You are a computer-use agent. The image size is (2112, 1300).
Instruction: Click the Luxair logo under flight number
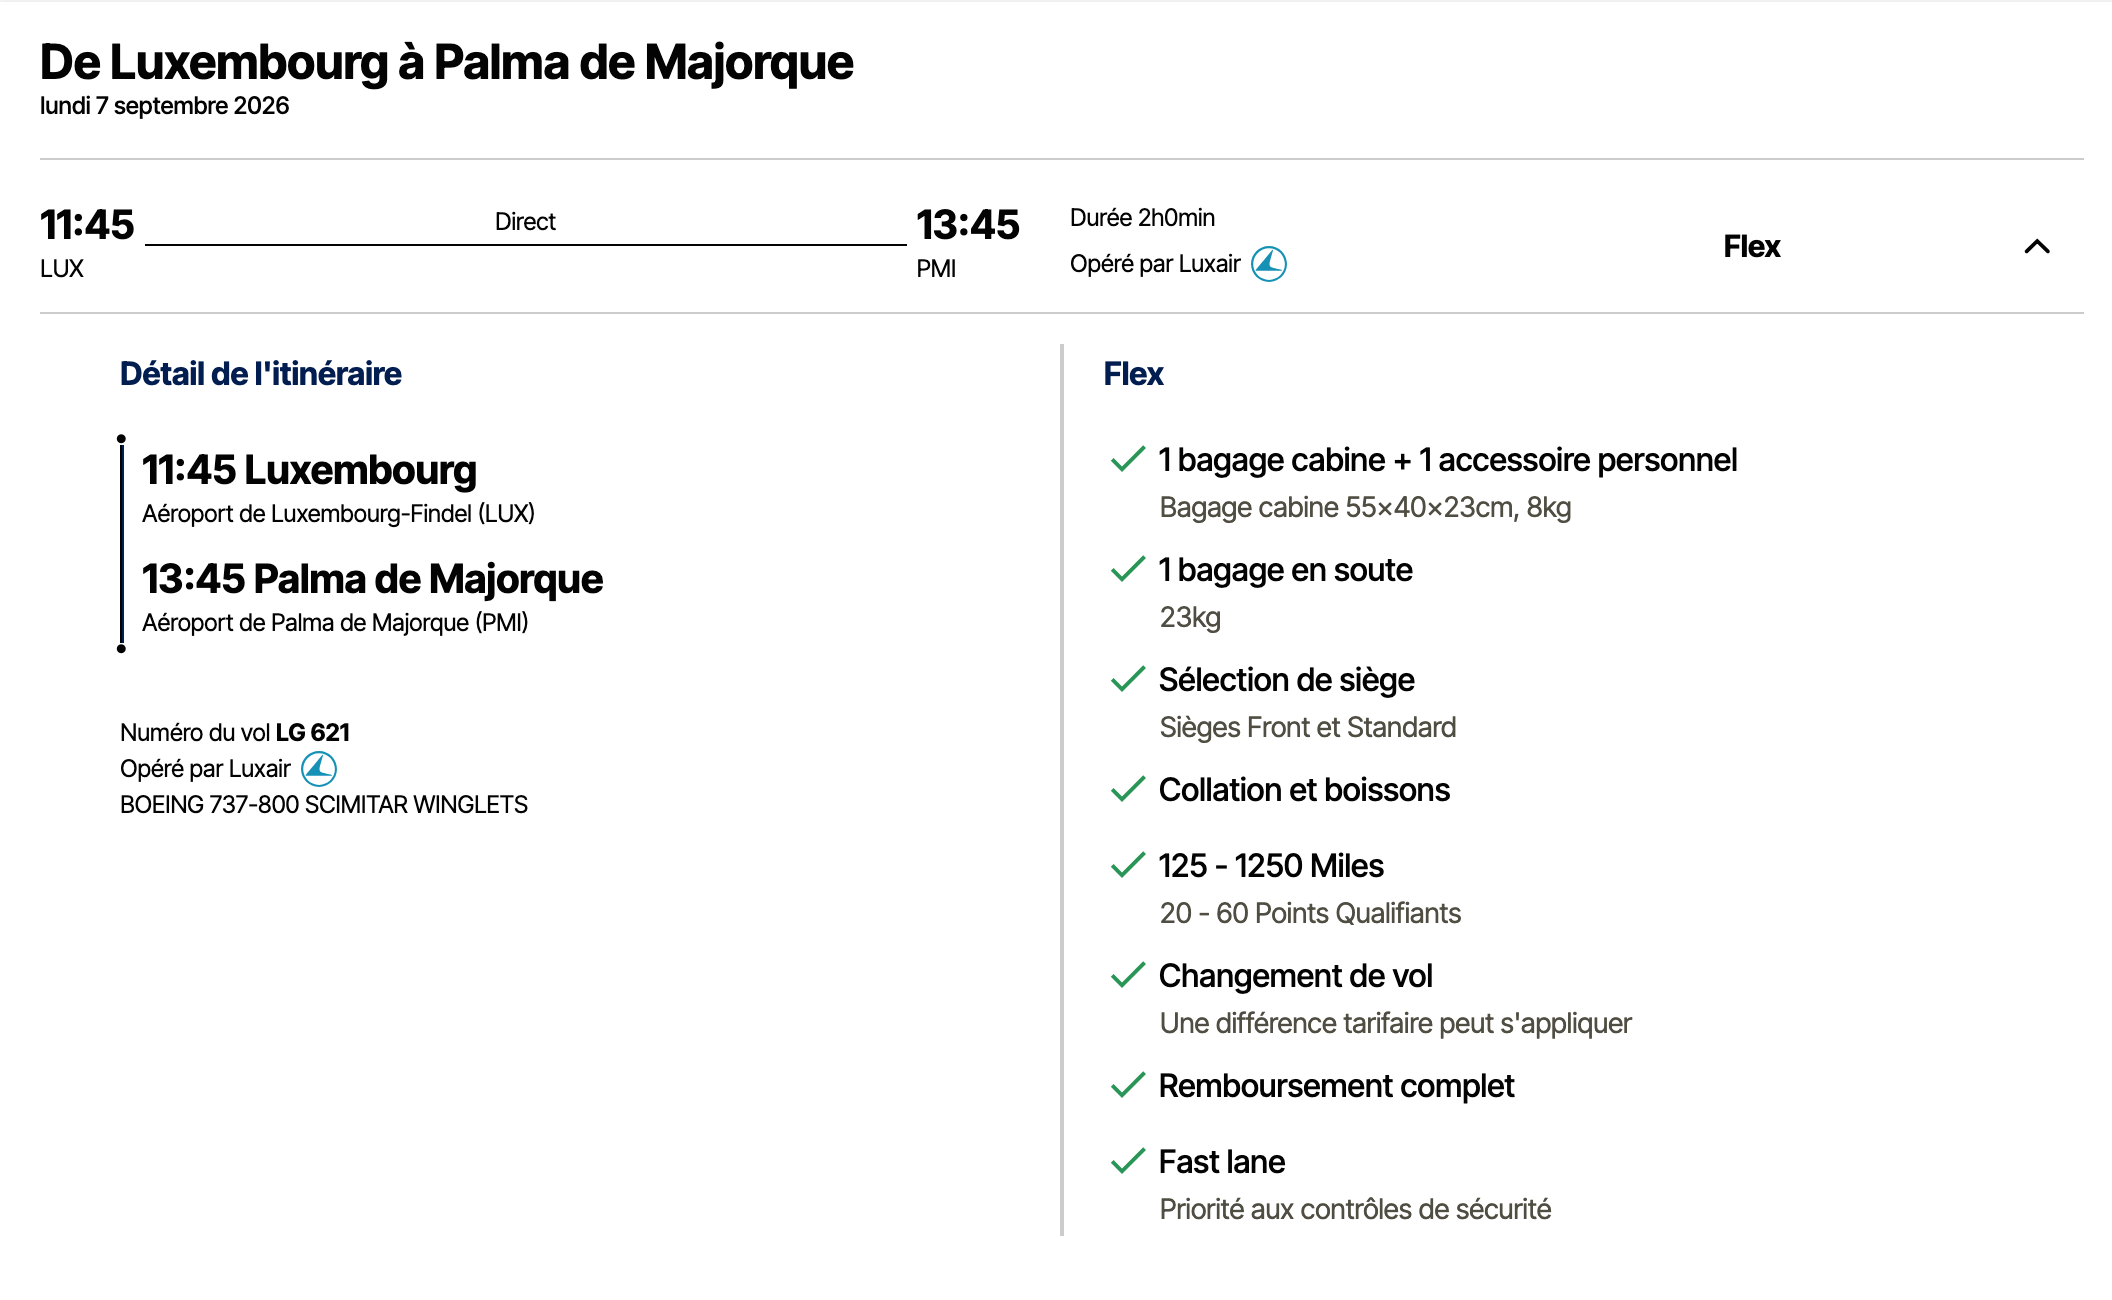click(319, 769)
